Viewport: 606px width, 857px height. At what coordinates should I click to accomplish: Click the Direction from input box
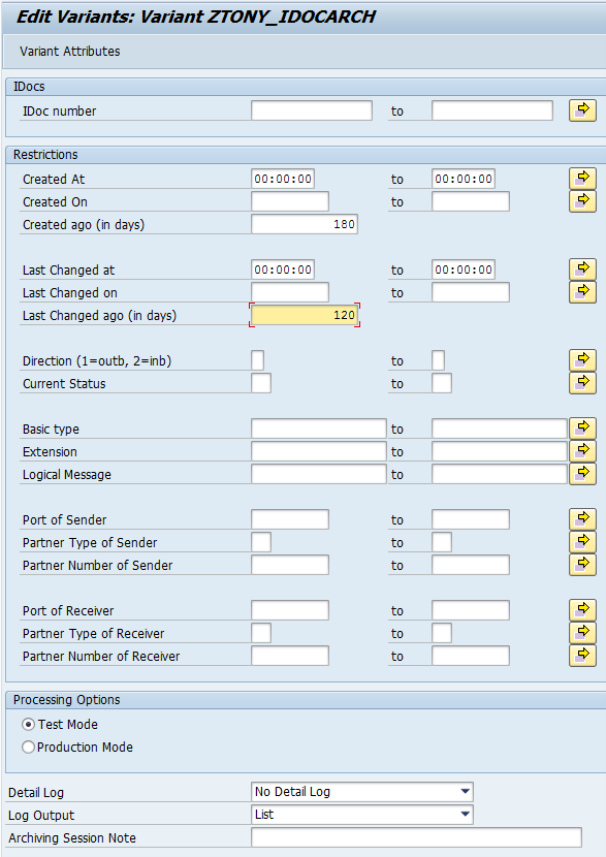pos(258,361)
